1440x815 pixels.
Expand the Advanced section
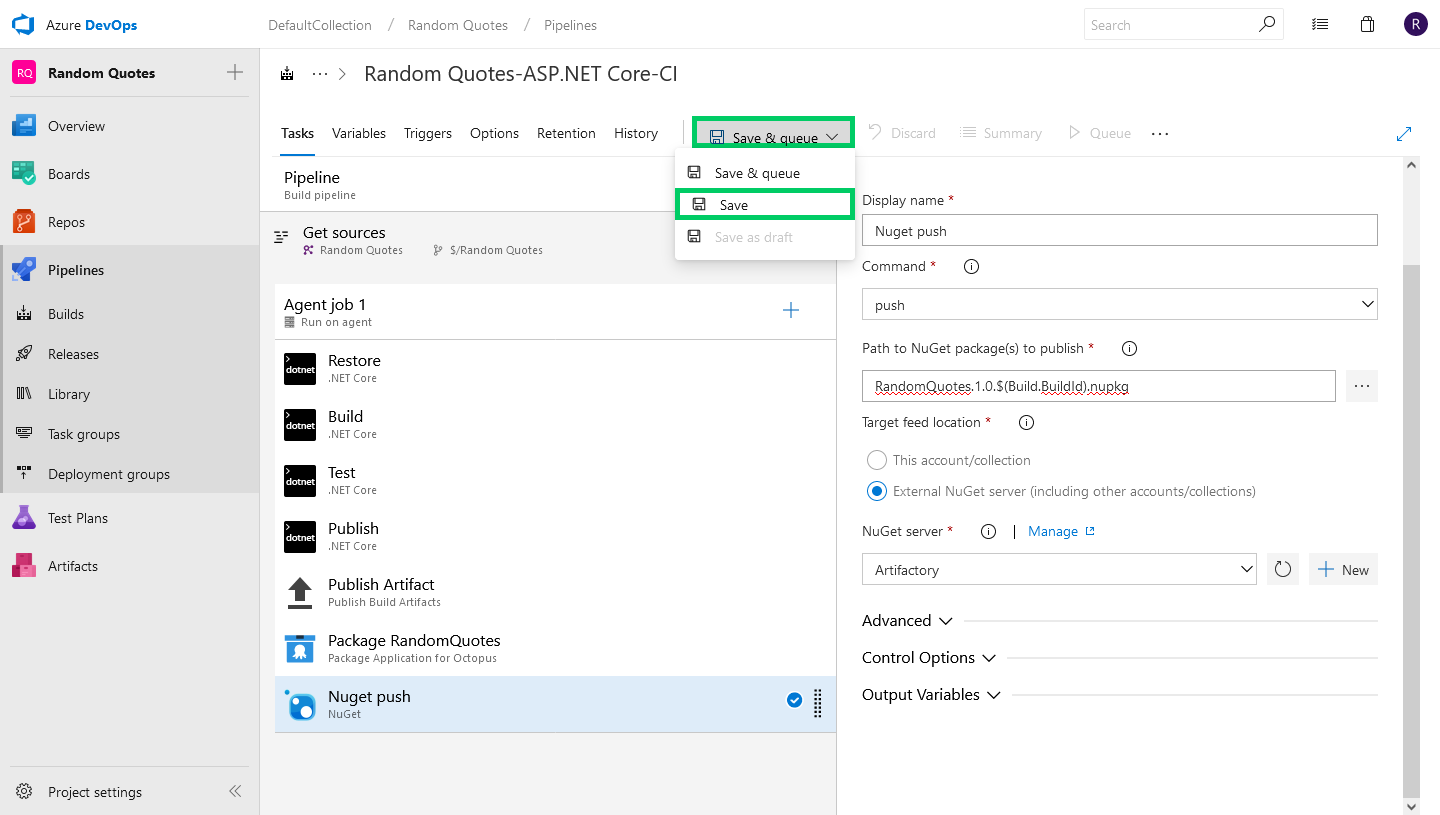[x=907, y=621]
